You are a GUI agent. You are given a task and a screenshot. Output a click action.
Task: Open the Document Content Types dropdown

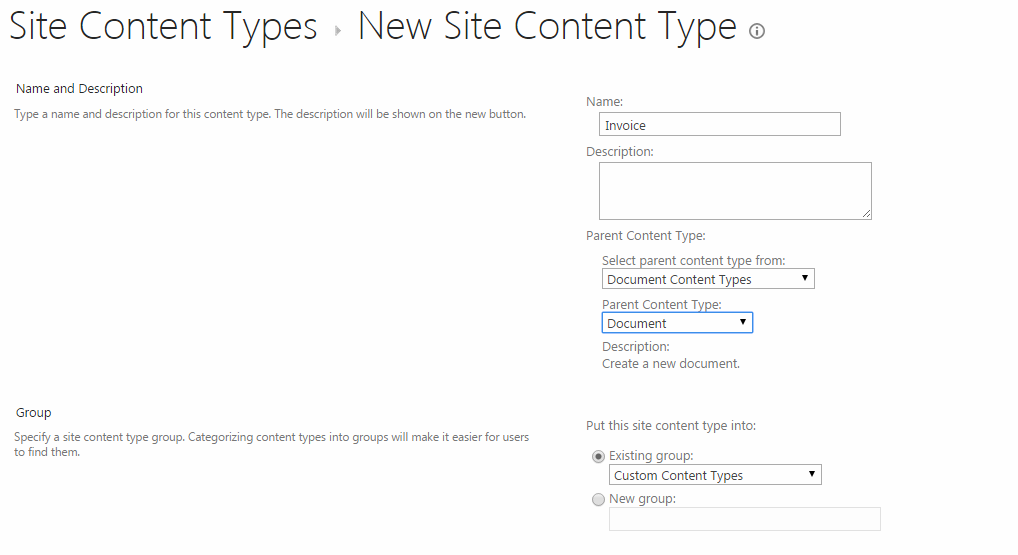[708, 279]
